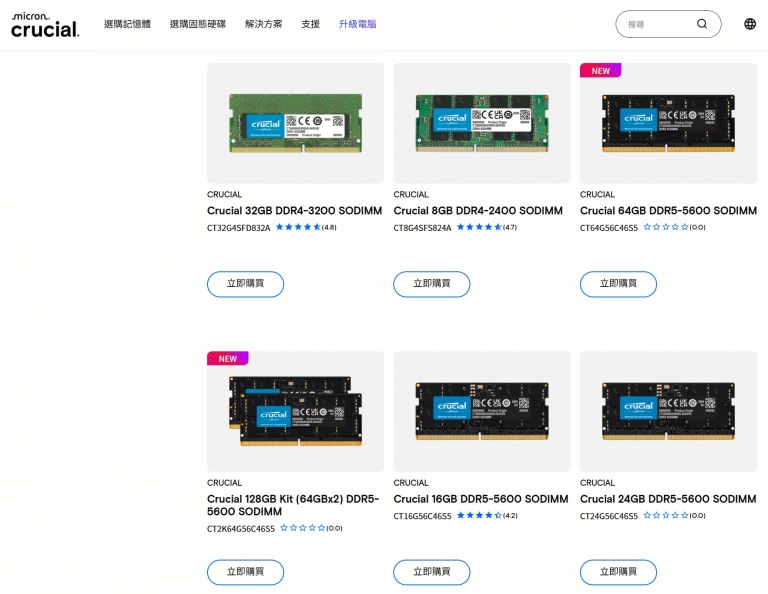Screen dimensions: 768x594
Task: View the 24GB DDR5-5600 product image
Action: pos(669,411)
